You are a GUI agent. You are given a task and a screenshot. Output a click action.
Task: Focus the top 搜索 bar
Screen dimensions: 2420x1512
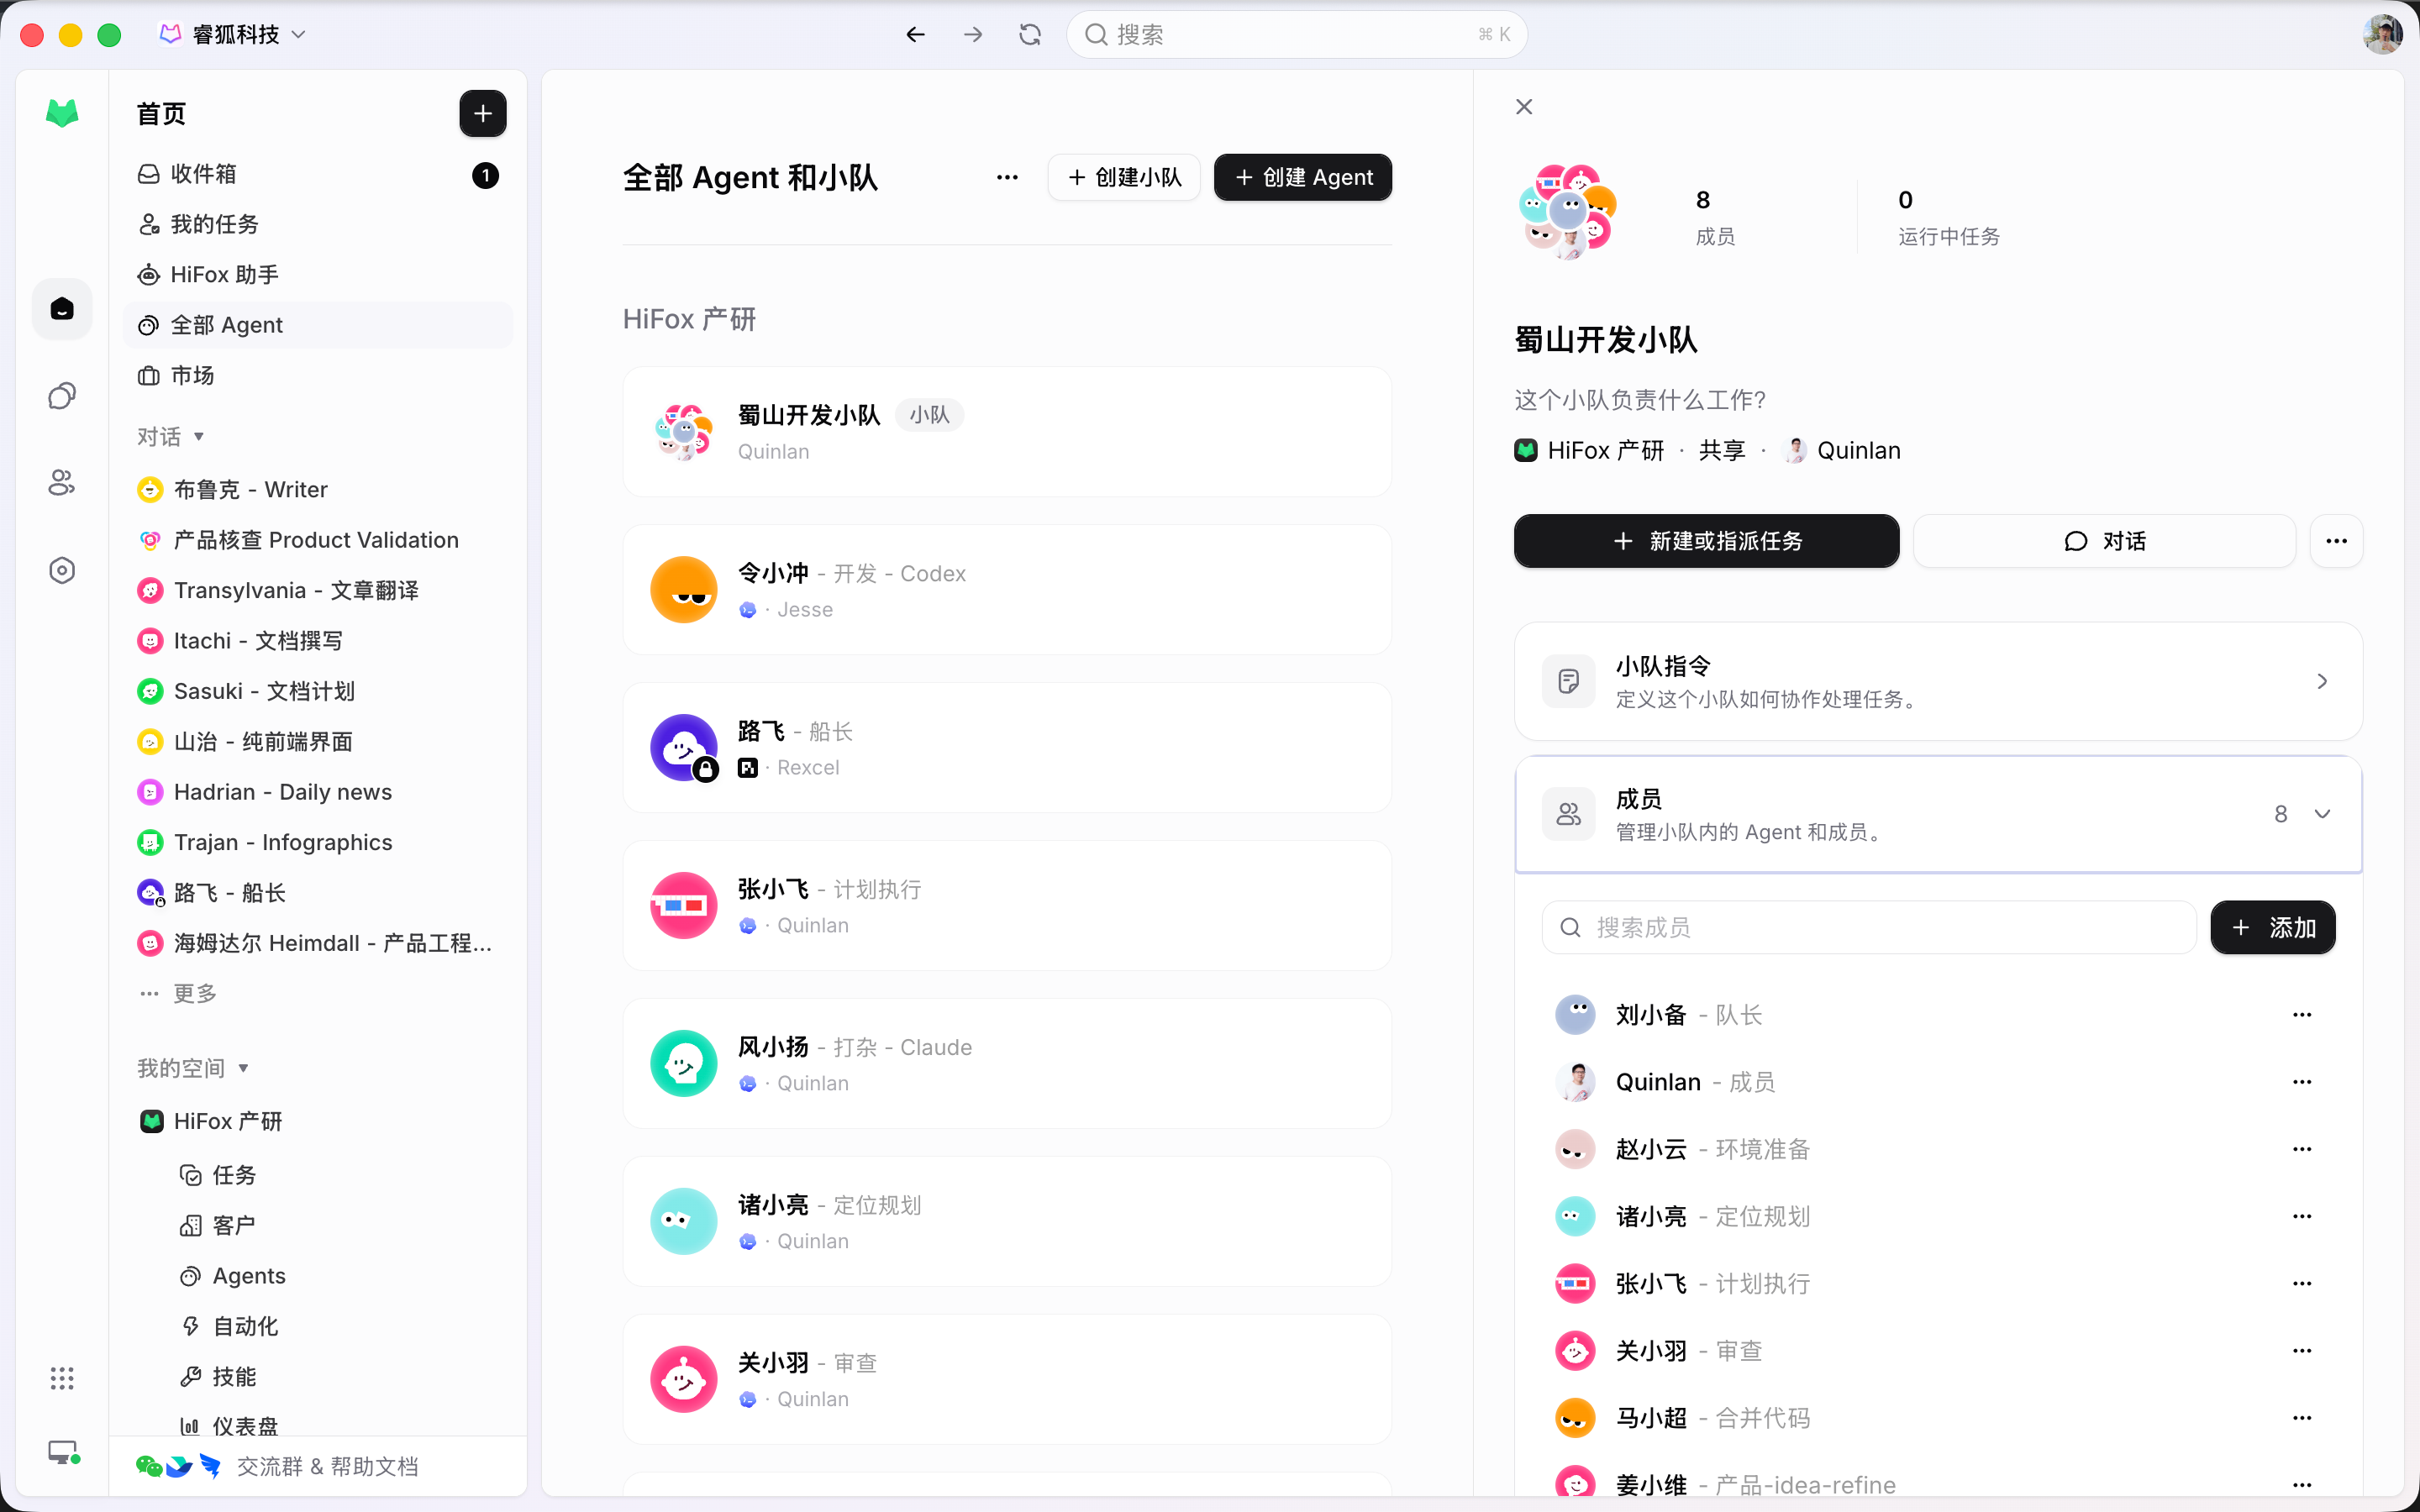(1297, 35)
